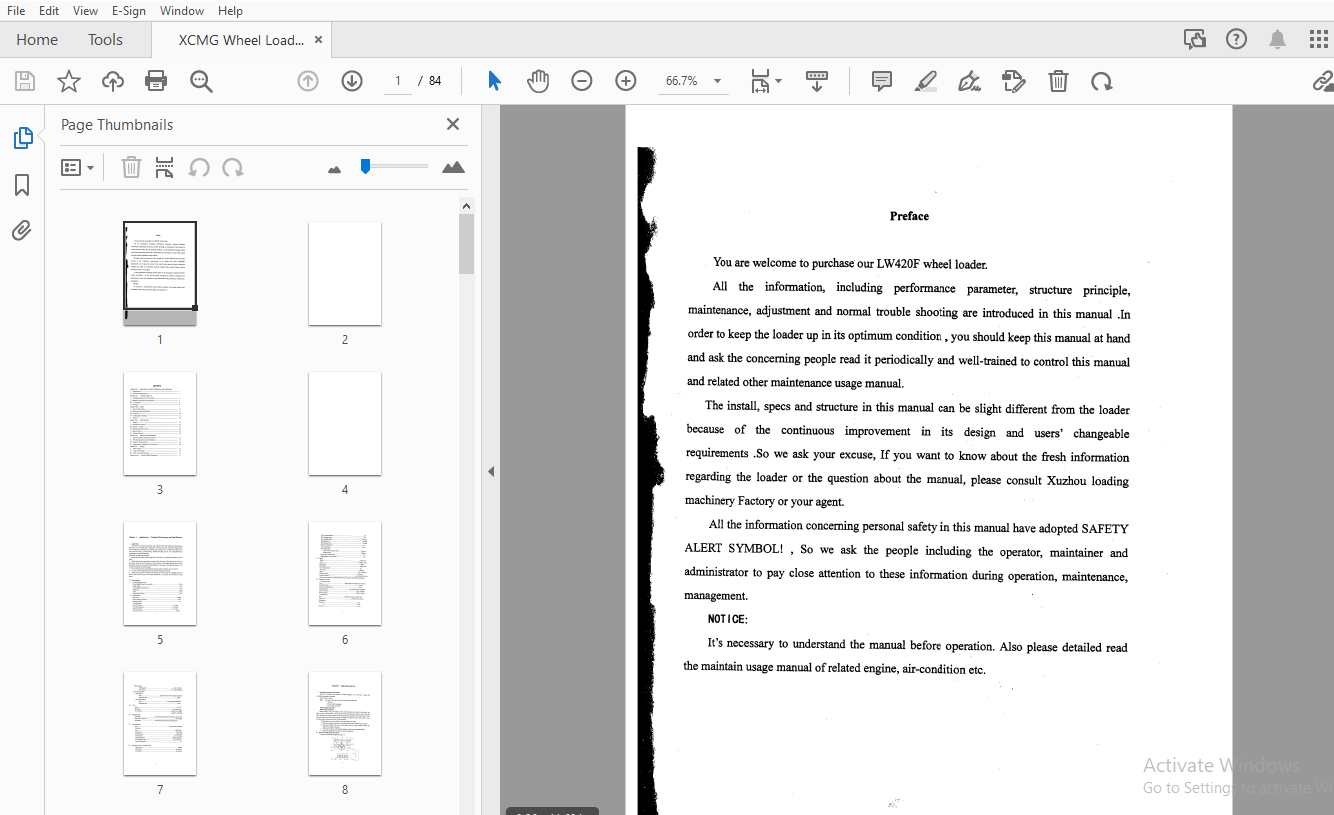Screen dimensions: 1334x815
Task: Click the share screen chat icon
Action: (1195, 39)
